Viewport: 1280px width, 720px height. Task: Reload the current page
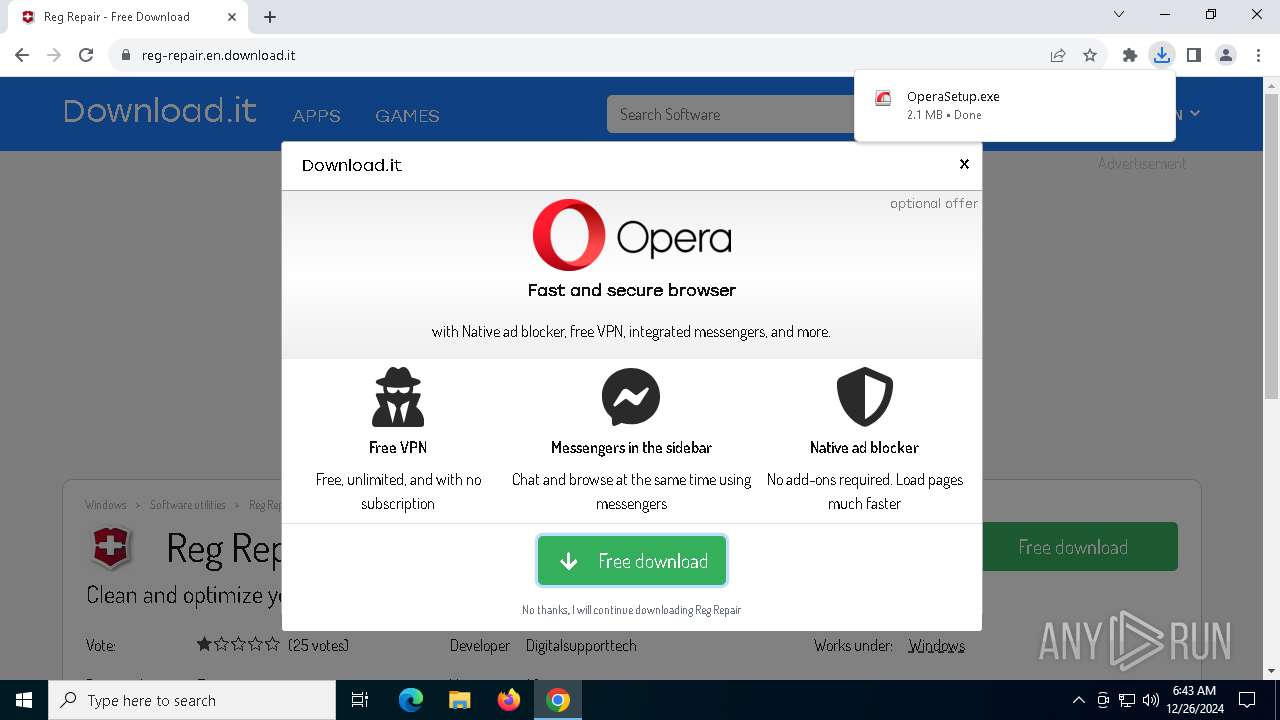pos(86,55)
